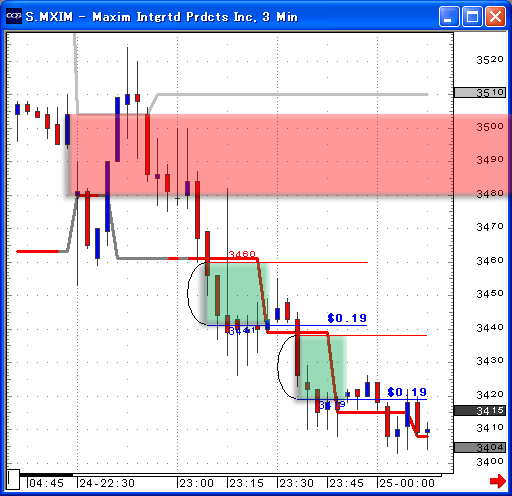The height and width of the screenshot is (496, 512).
Task: Click the lower blue $0.19 label
Action: 407,392
